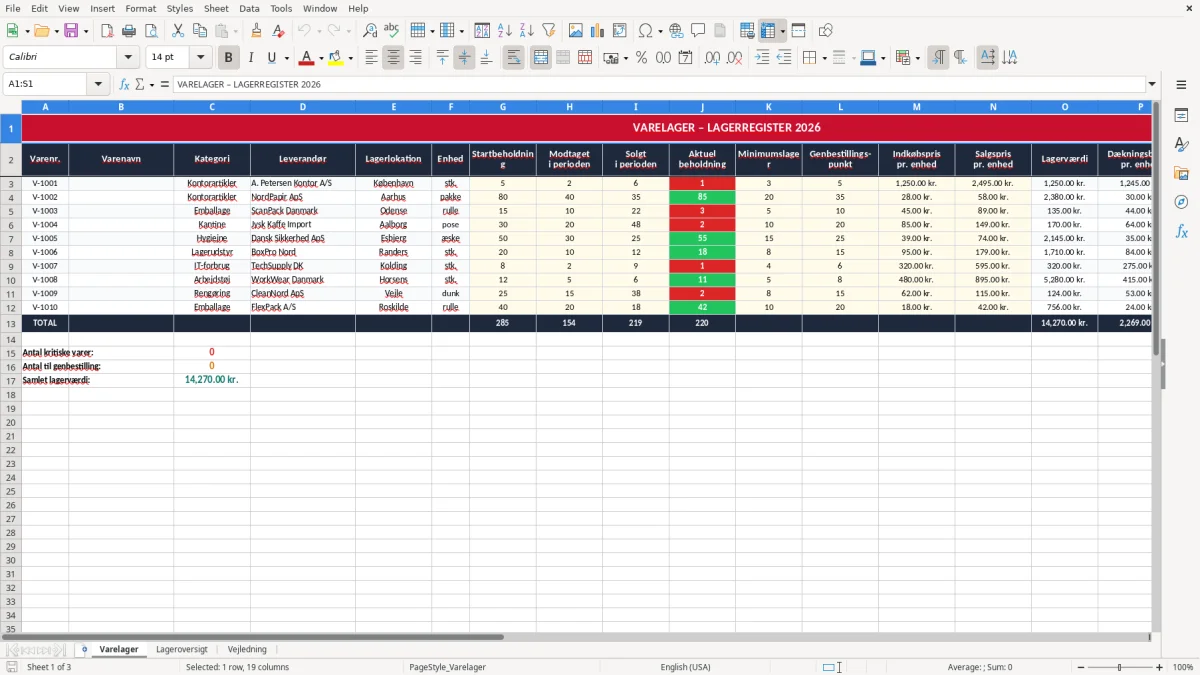Click Increase Indent icon
Screen dimensions: 1200x675
pyautogui.click(x=762, y=58)
